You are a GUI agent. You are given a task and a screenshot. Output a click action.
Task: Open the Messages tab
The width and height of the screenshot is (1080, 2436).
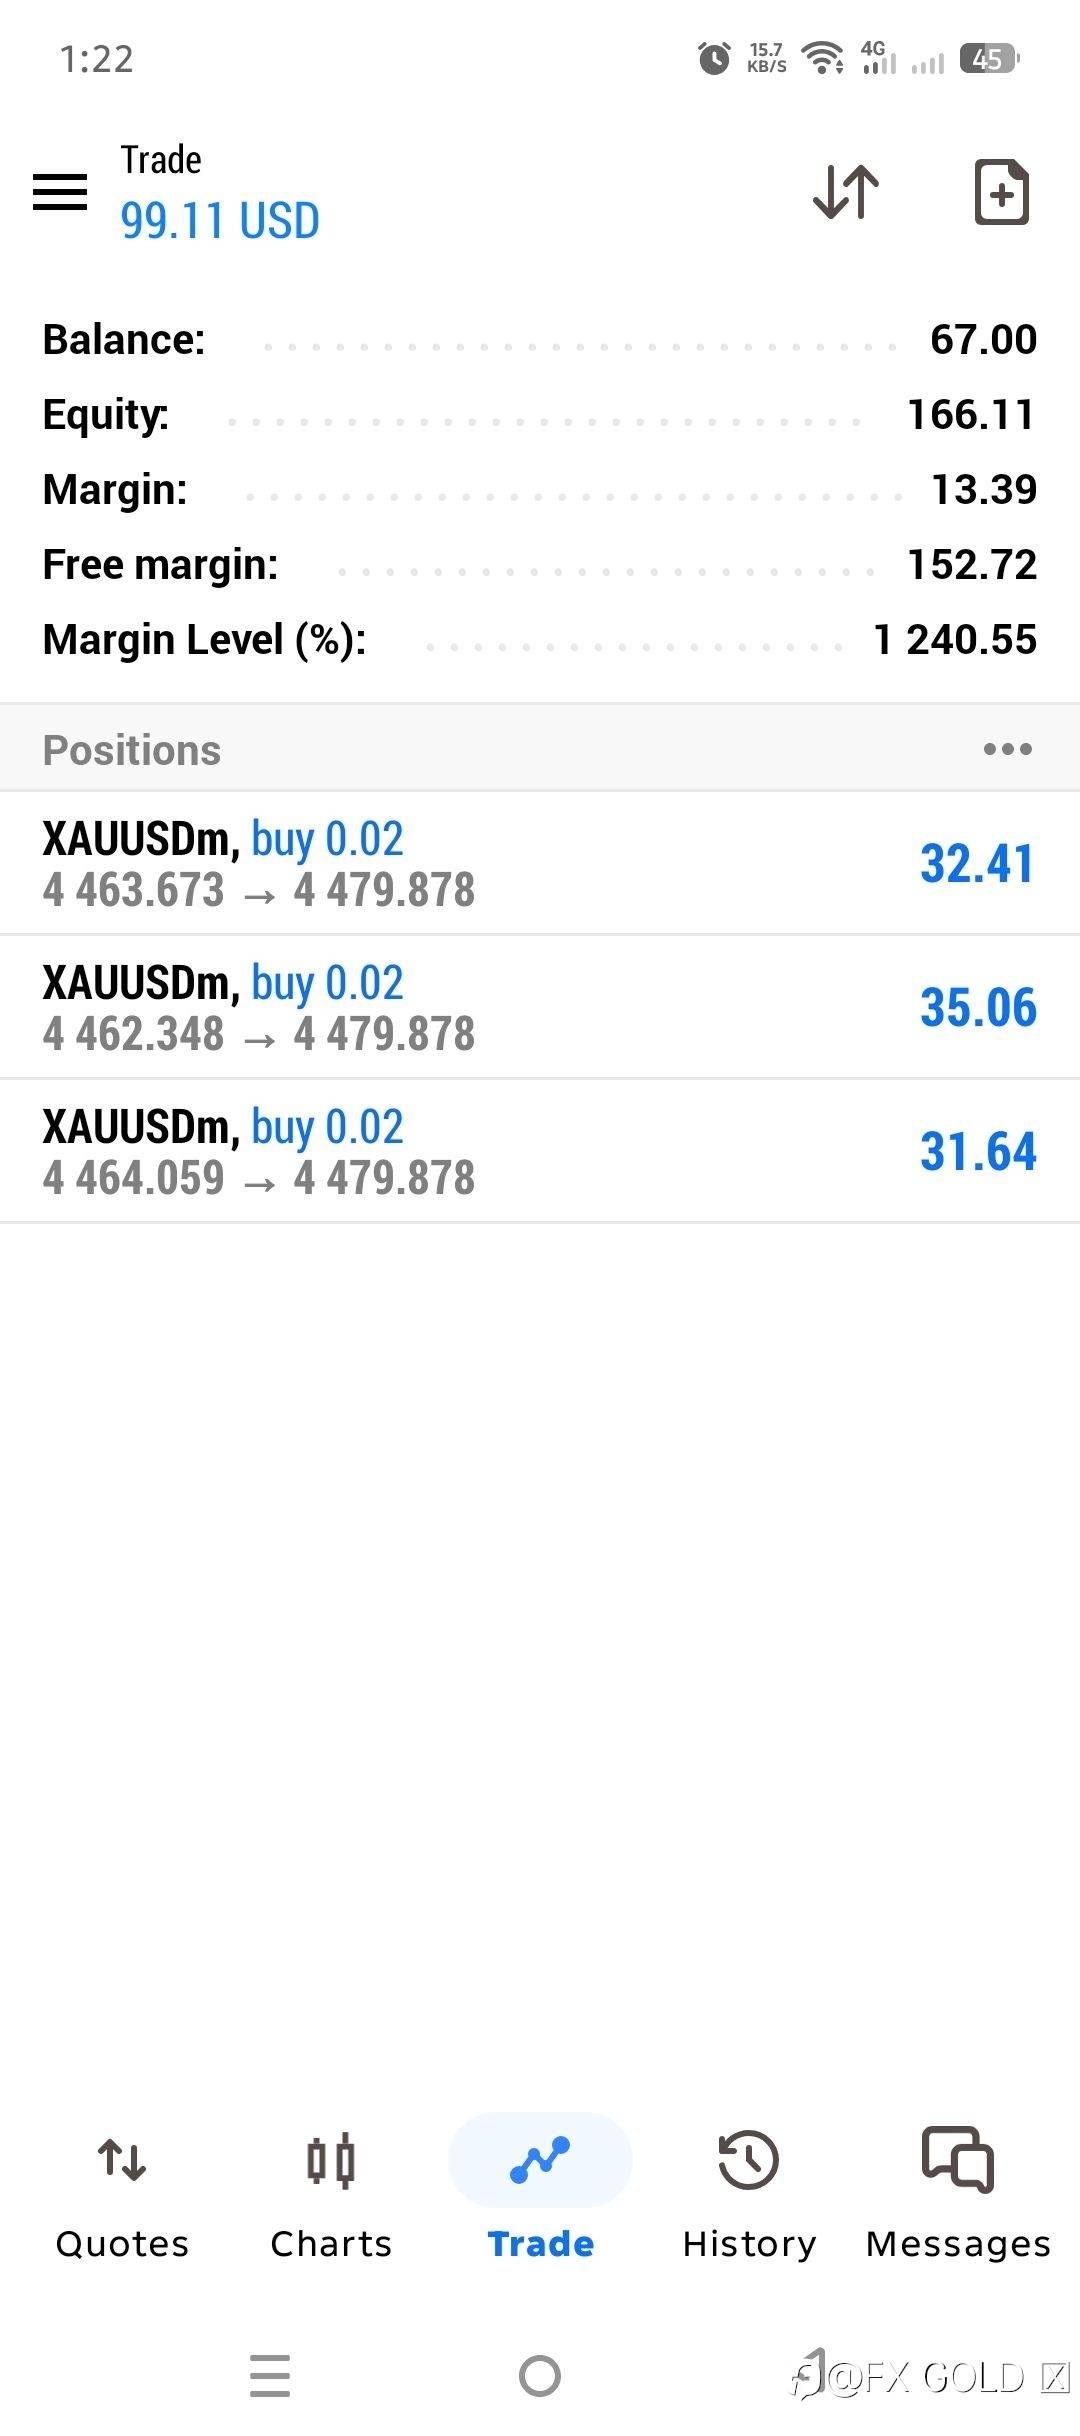point(958,2198)
